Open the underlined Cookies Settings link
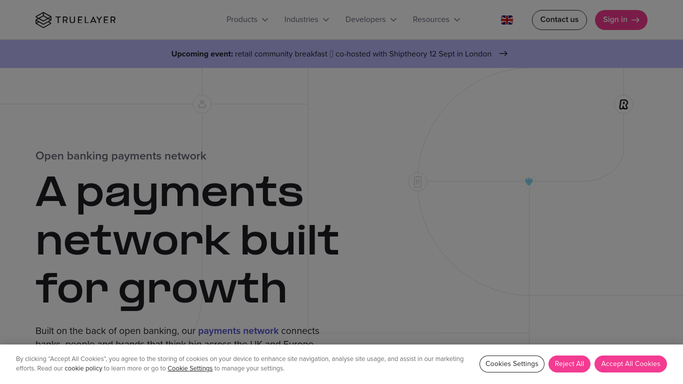The height and width of the screenshot is (384, 683). pos(190,368)
